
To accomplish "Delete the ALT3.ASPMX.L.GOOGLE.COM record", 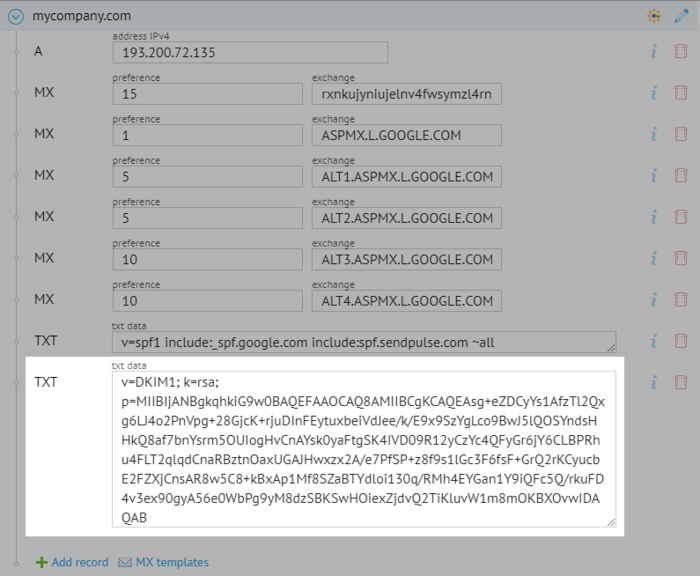I will 681,258.
